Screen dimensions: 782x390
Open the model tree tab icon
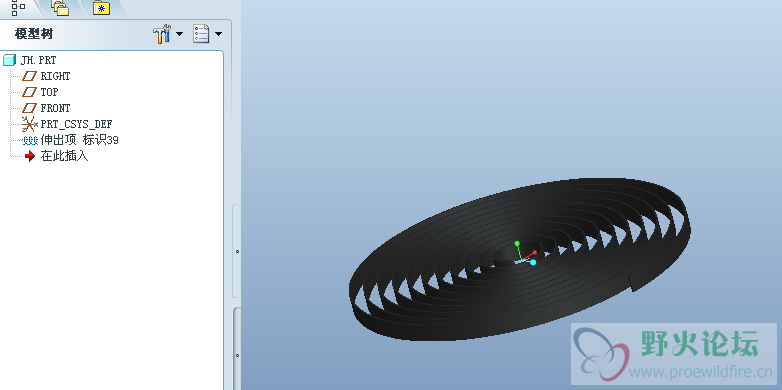[x=18, y=7]
